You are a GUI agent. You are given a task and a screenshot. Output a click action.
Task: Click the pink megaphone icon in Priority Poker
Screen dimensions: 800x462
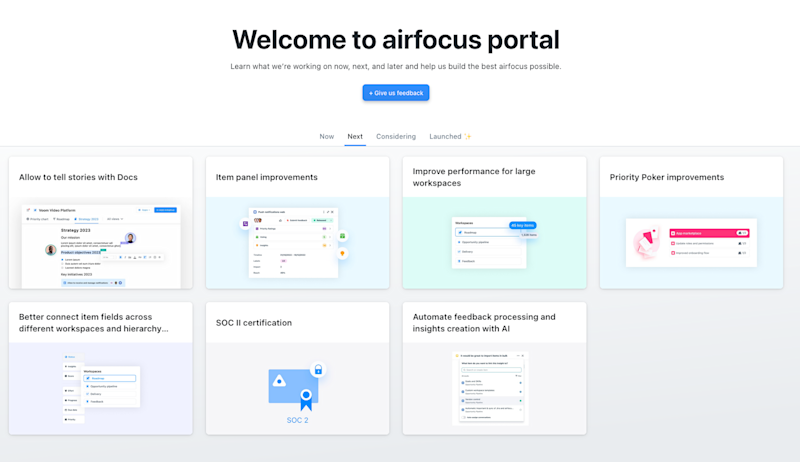click(646, 243)
